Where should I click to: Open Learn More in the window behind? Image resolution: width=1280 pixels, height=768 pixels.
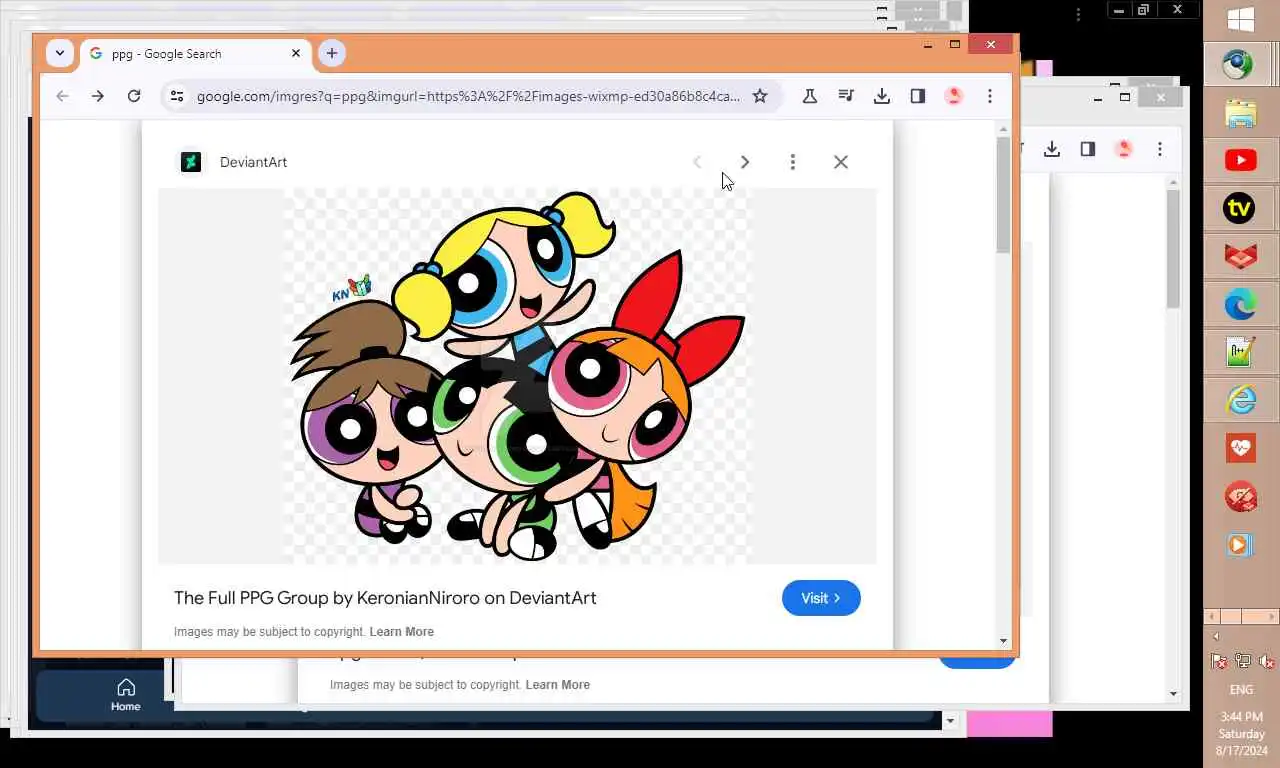tap(557, 685)
